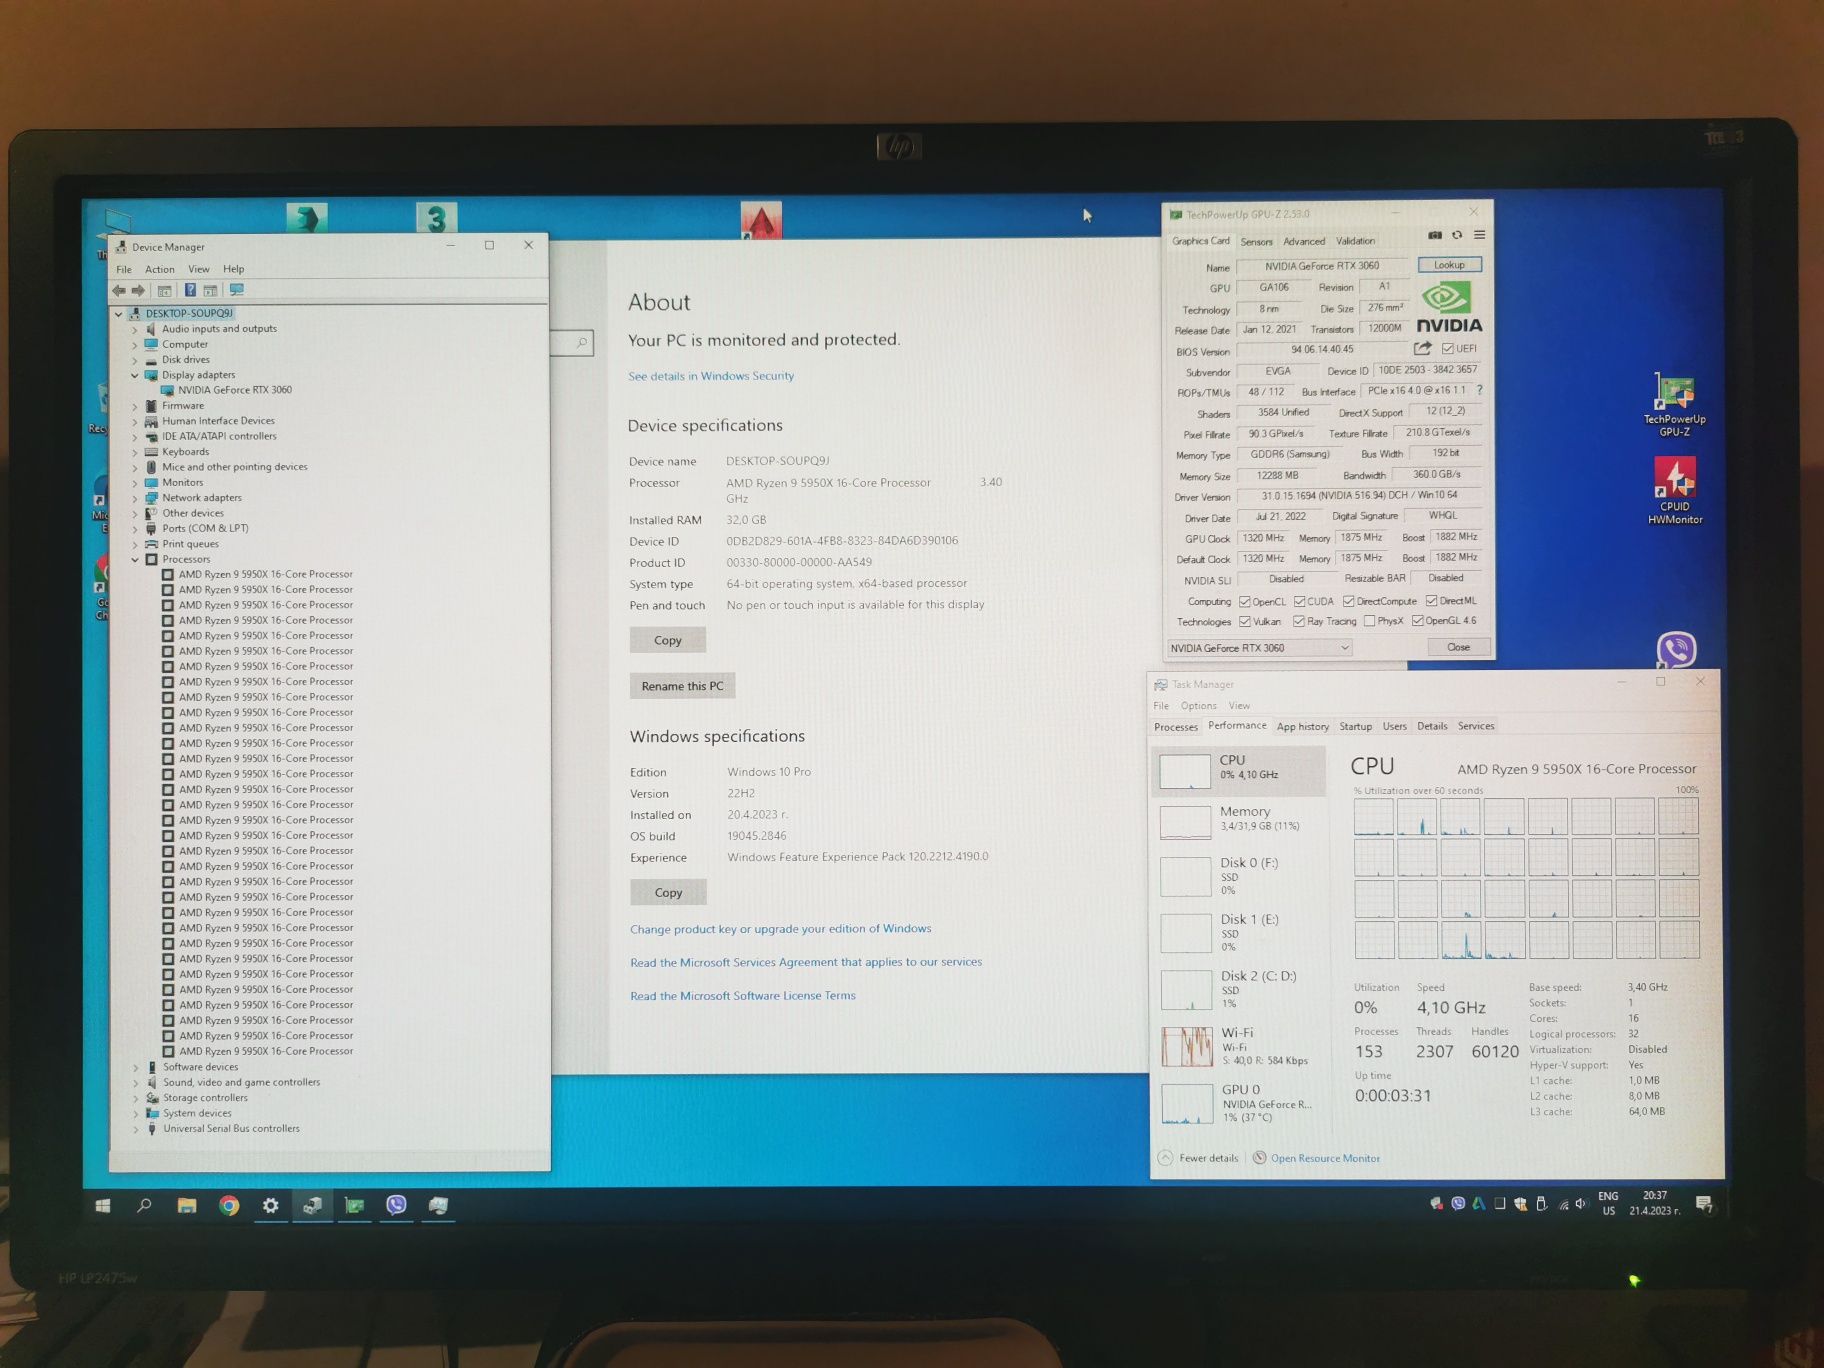Select DESKTOP-SOUPQ9J root node in Device Manager
Screen dimensions: 1824x1368
pyautogui.click(x=189, y=313)
